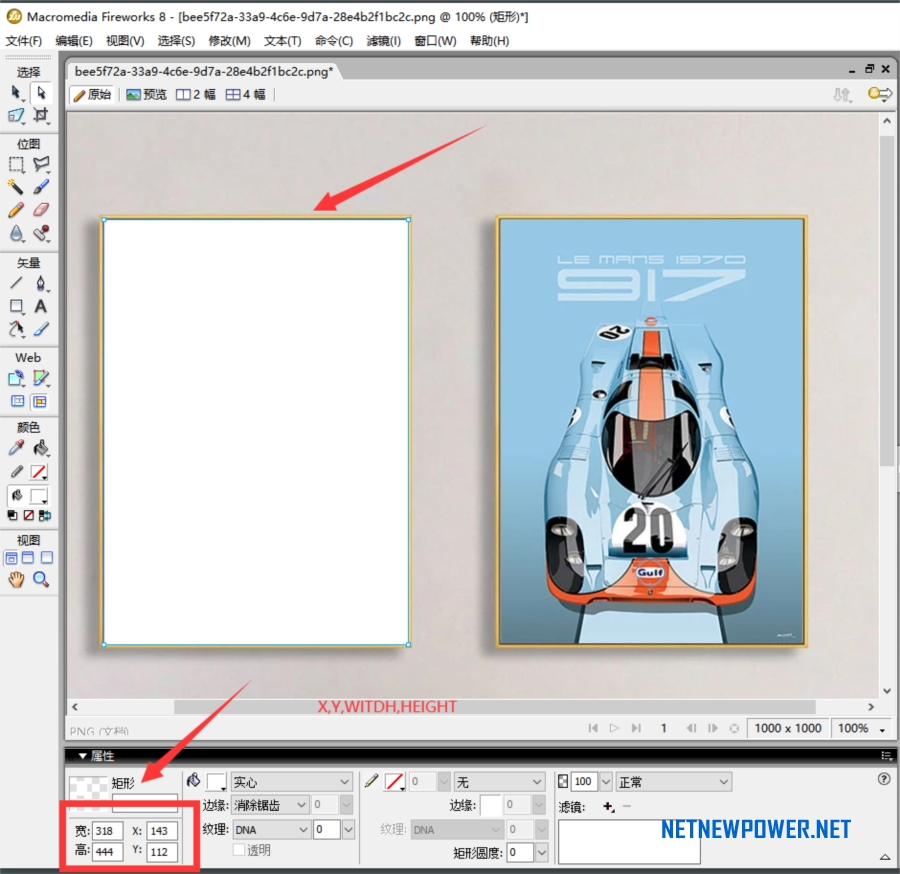Open the opacity 100 slider dropdown
This screenshot has width=900, height=874.
[606, 782]
